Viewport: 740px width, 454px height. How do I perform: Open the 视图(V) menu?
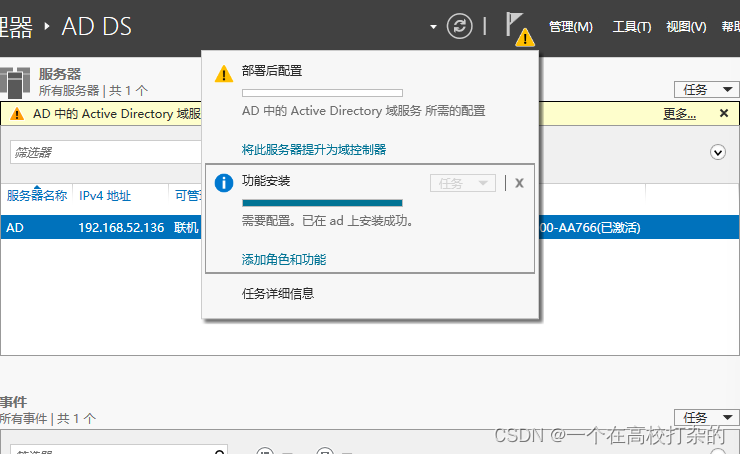tap(686, 27)
